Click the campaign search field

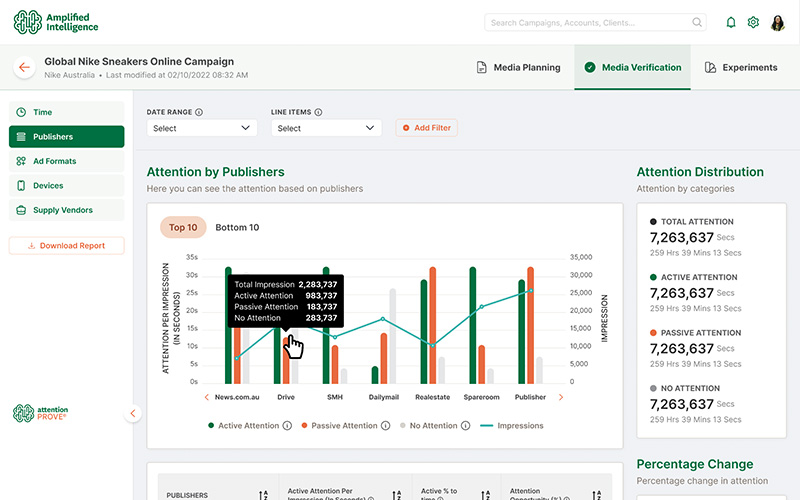595,22
